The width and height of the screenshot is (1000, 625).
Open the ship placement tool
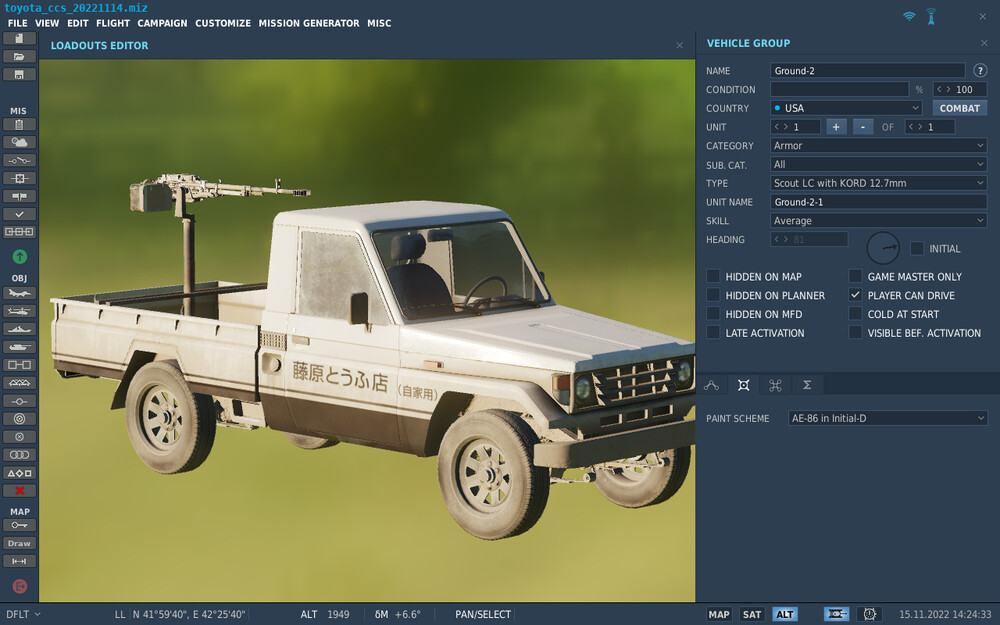click(x=18, y=329)
